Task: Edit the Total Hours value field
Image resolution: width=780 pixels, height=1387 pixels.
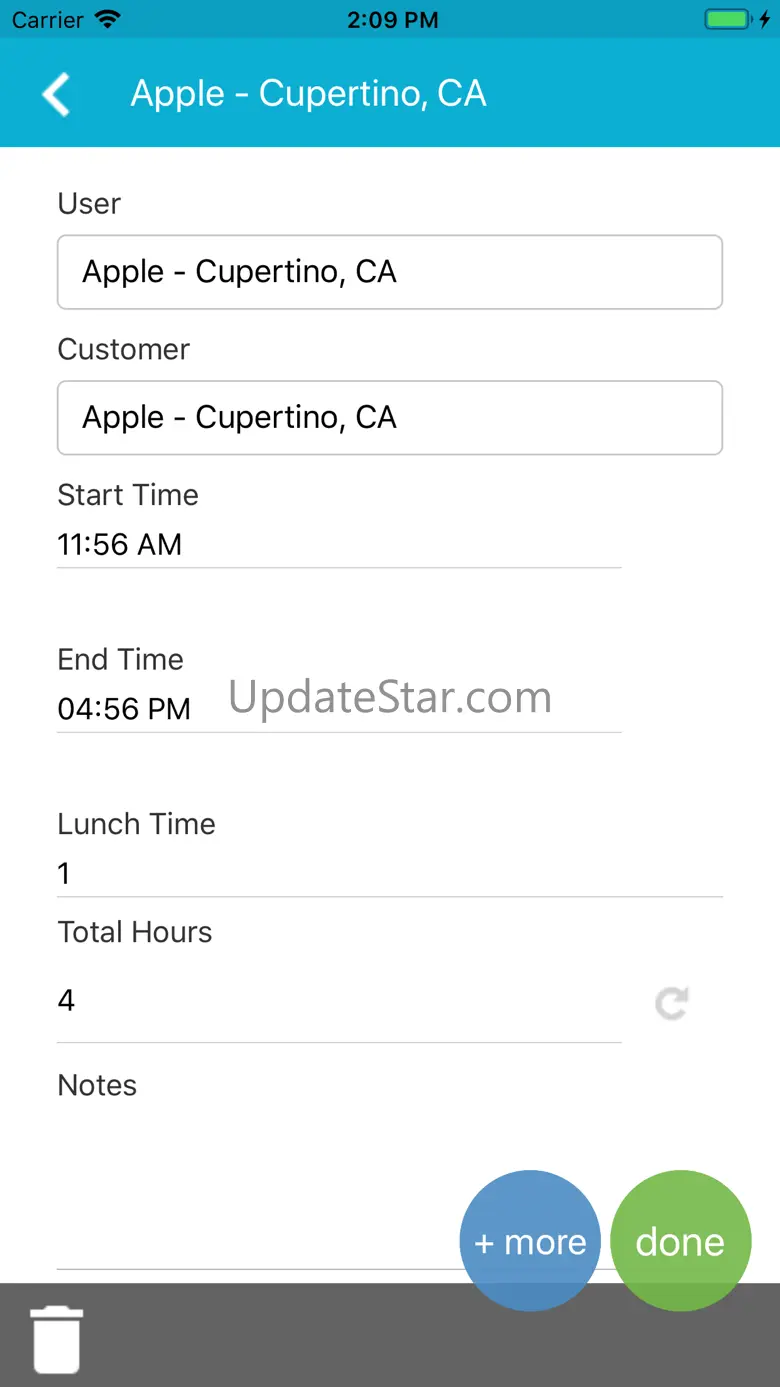Action: 338,1001
